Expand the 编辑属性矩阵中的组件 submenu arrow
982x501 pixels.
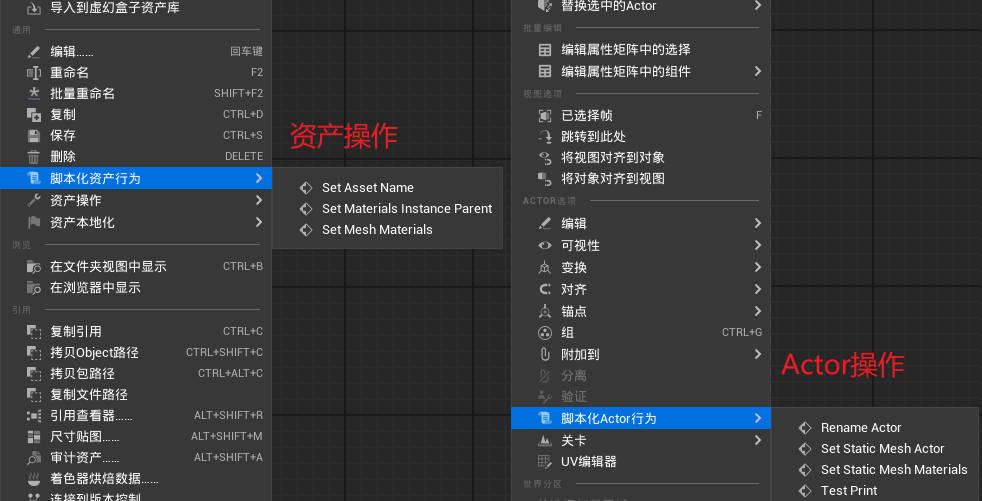757,71
